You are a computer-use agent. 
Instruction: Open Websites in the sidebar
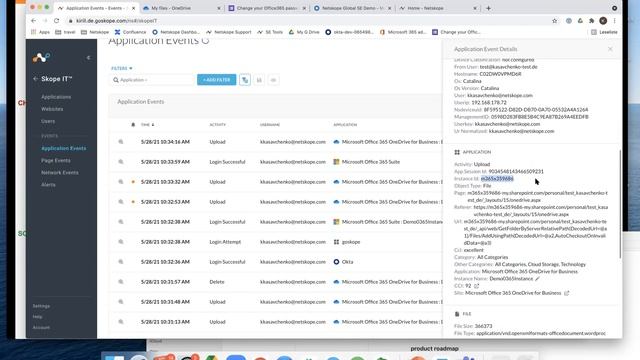[x=52, y=109]
